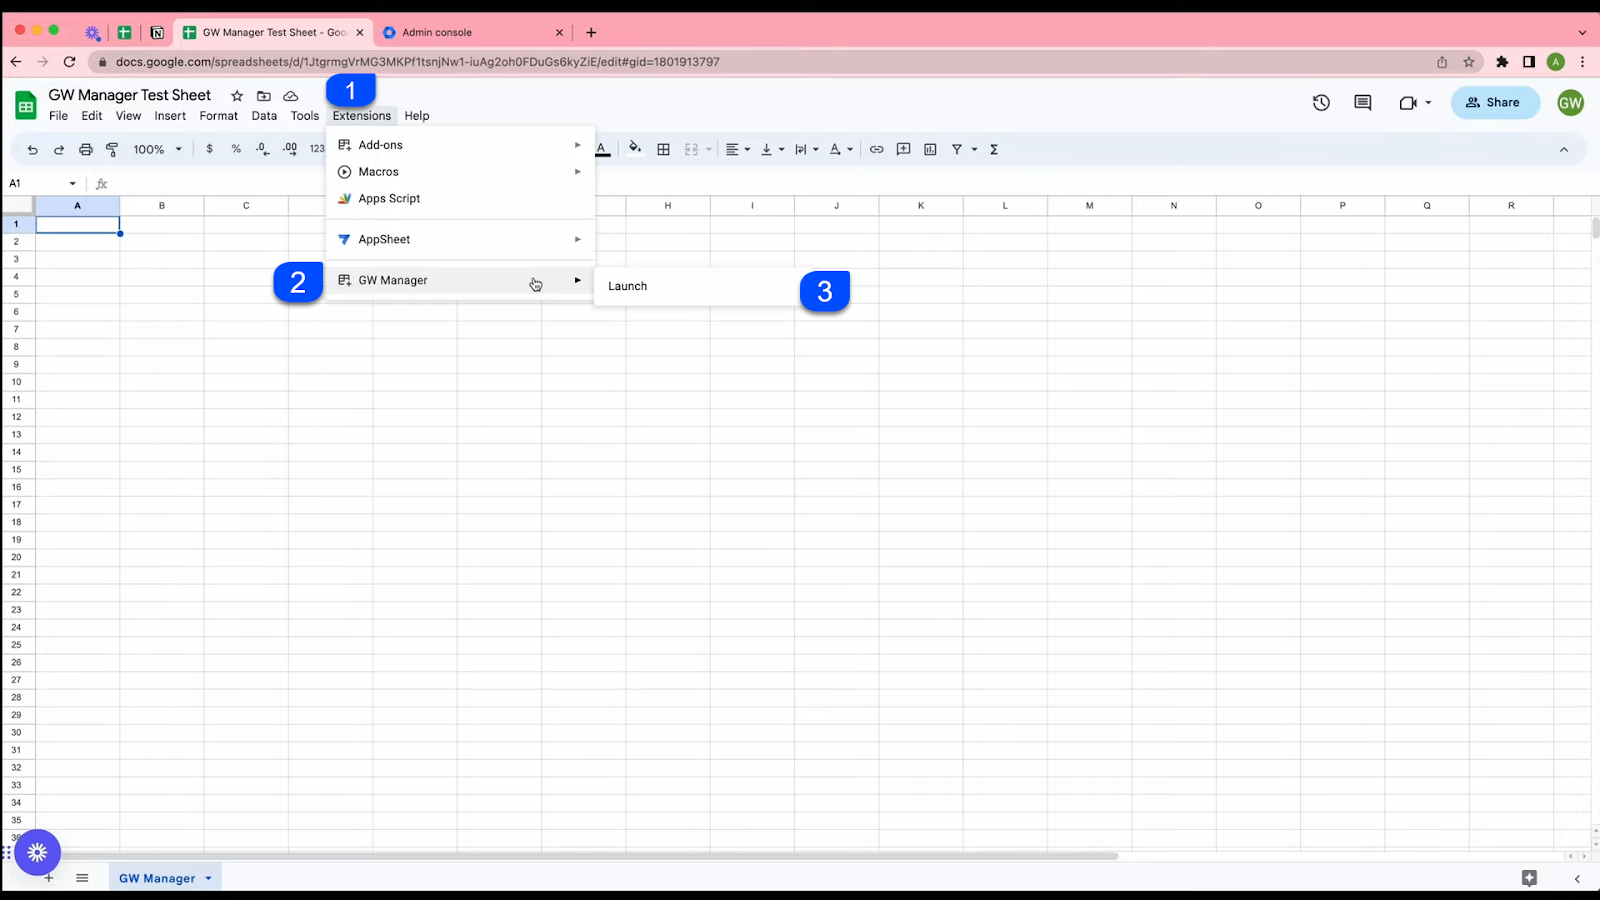Click Launch in GW Manager submenu
Screen dimensions: 1600x900
pyautogui.click(x=627, y=286)
